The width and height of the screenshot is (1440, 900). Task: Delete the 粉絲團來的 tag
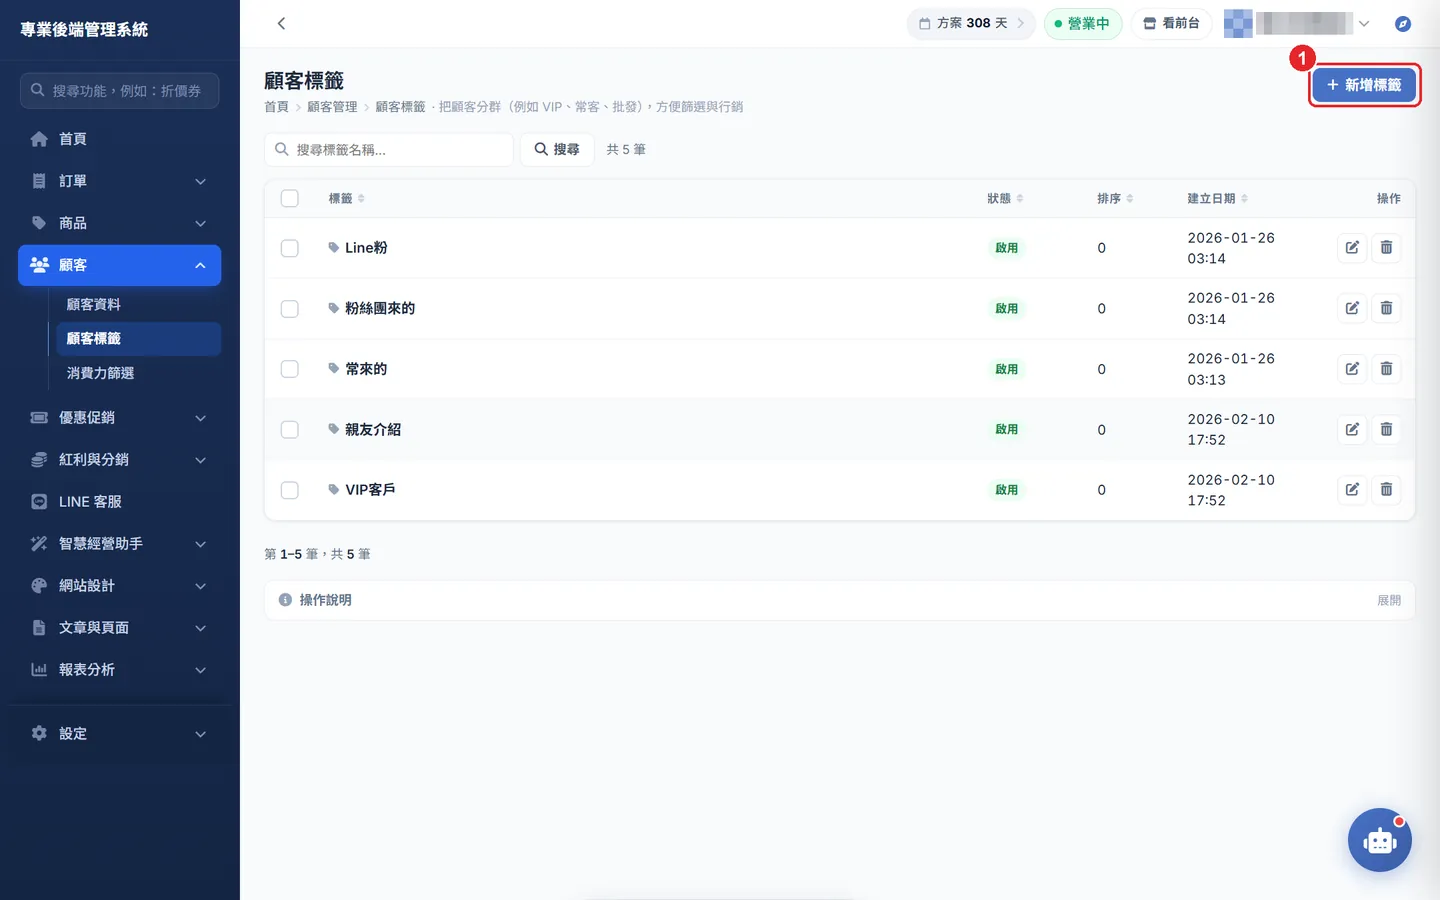tap(1386, 308)
